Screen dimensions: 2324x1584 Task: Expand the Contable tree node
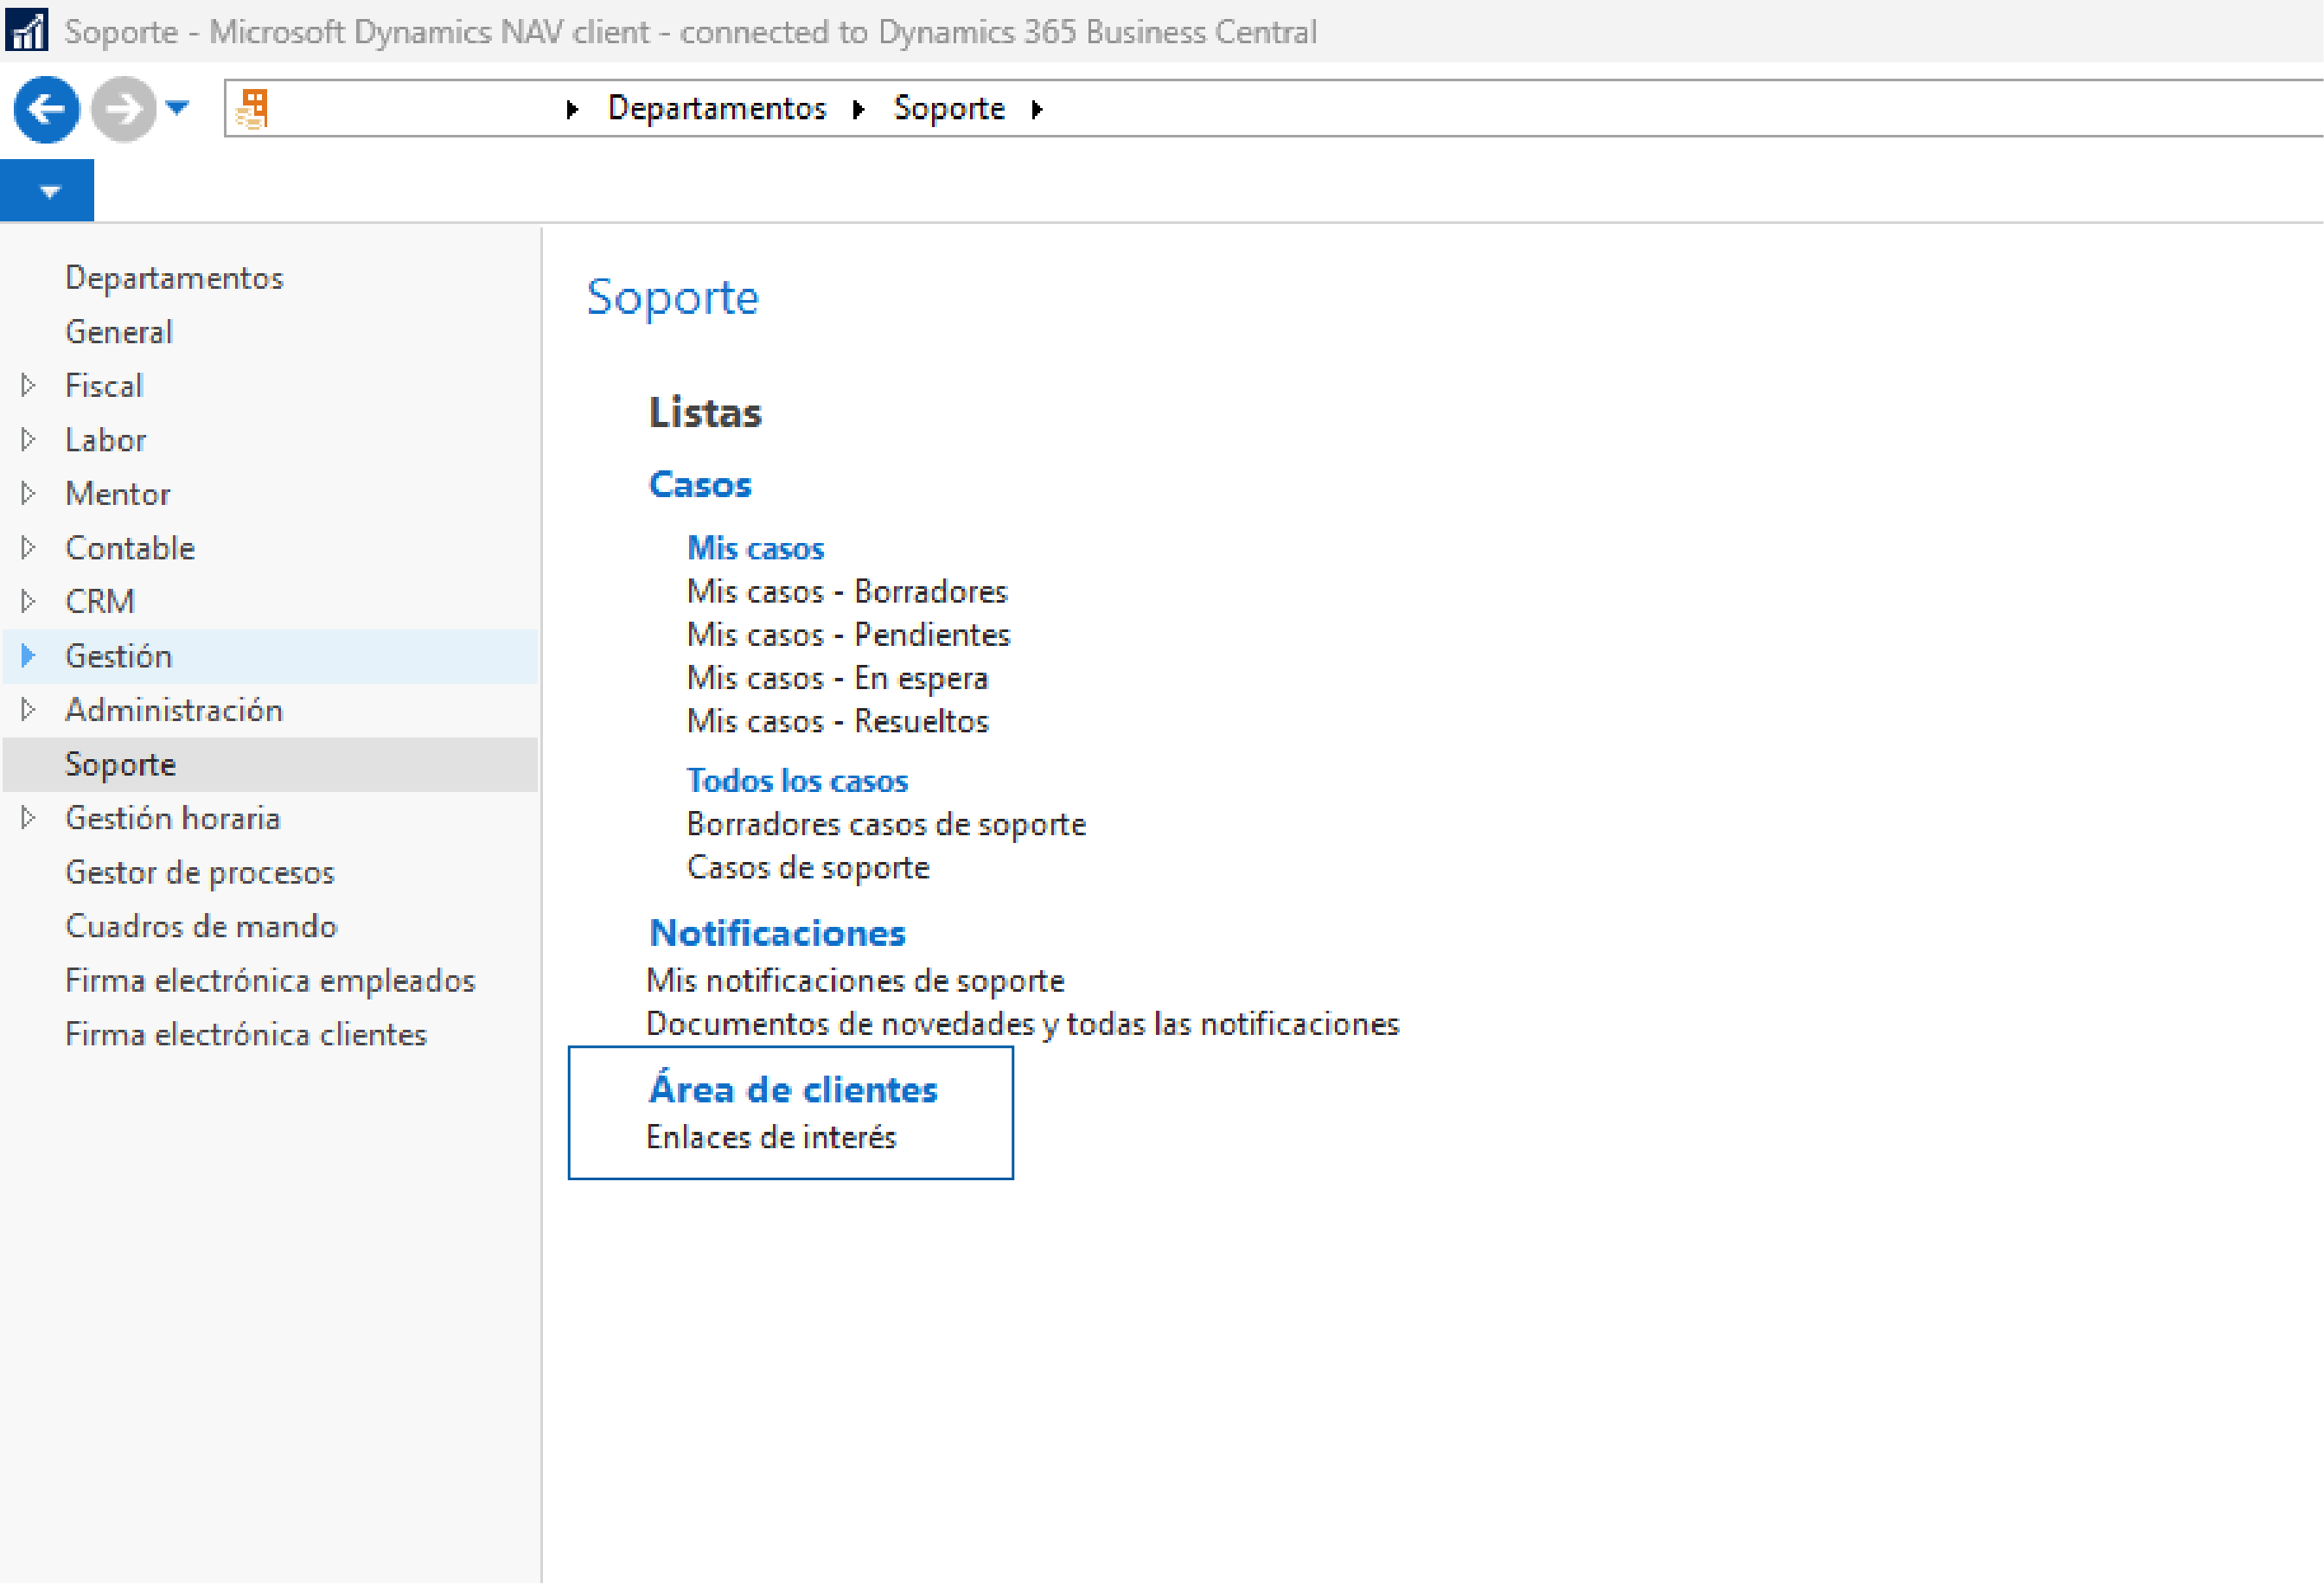click(x=28, y=547)
